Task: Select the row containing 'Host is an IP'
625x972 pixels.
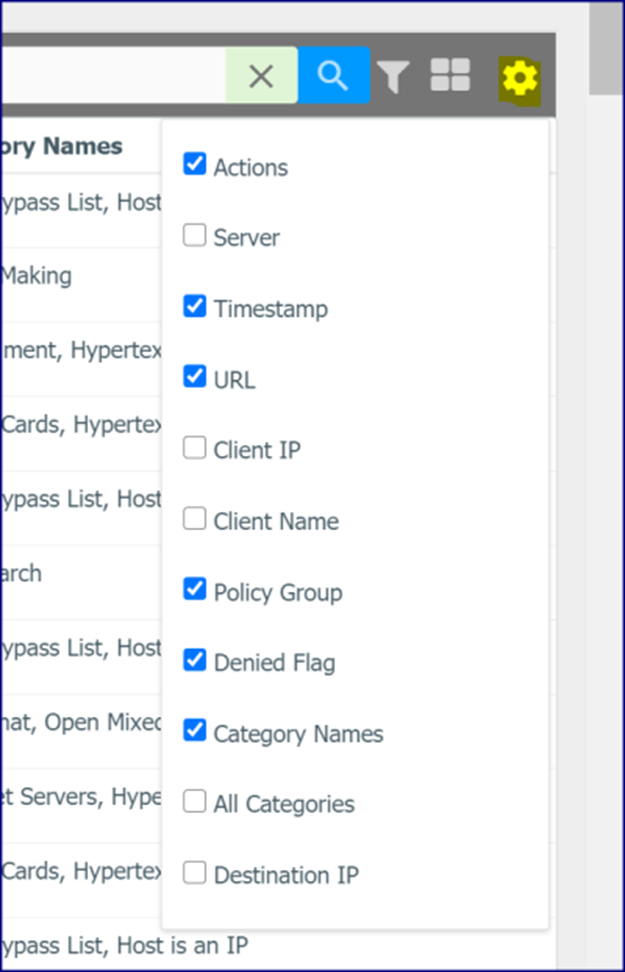Action: (x=278, y=945)
